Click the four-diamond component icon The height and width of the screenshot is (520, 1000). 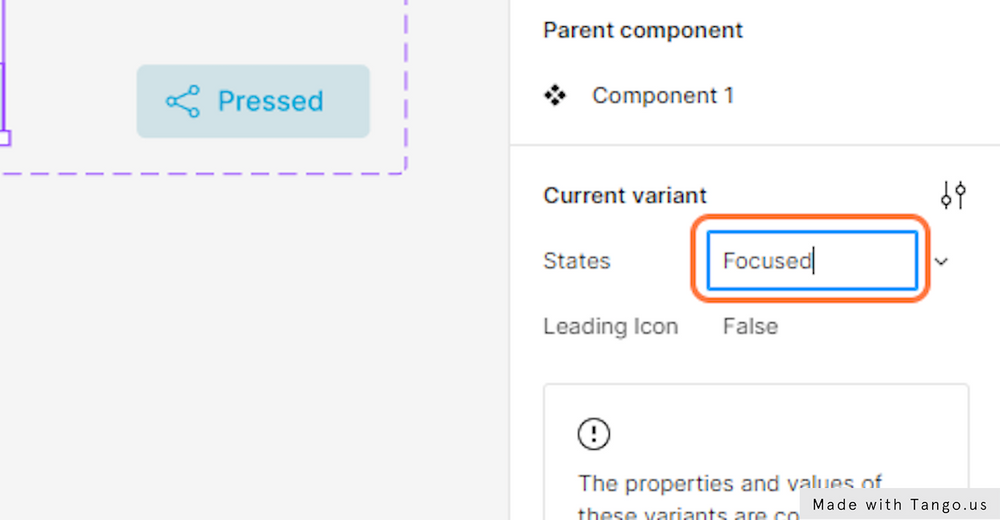point(555,96)
